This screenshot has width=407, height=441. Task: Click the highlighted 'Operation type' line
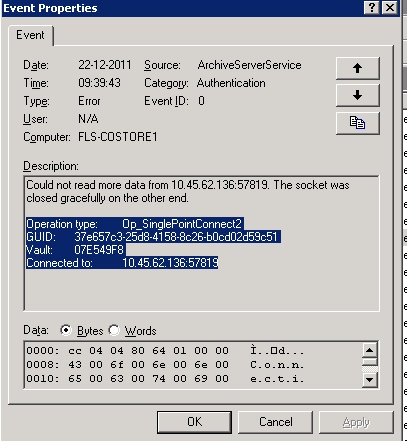tap(135, 224)
